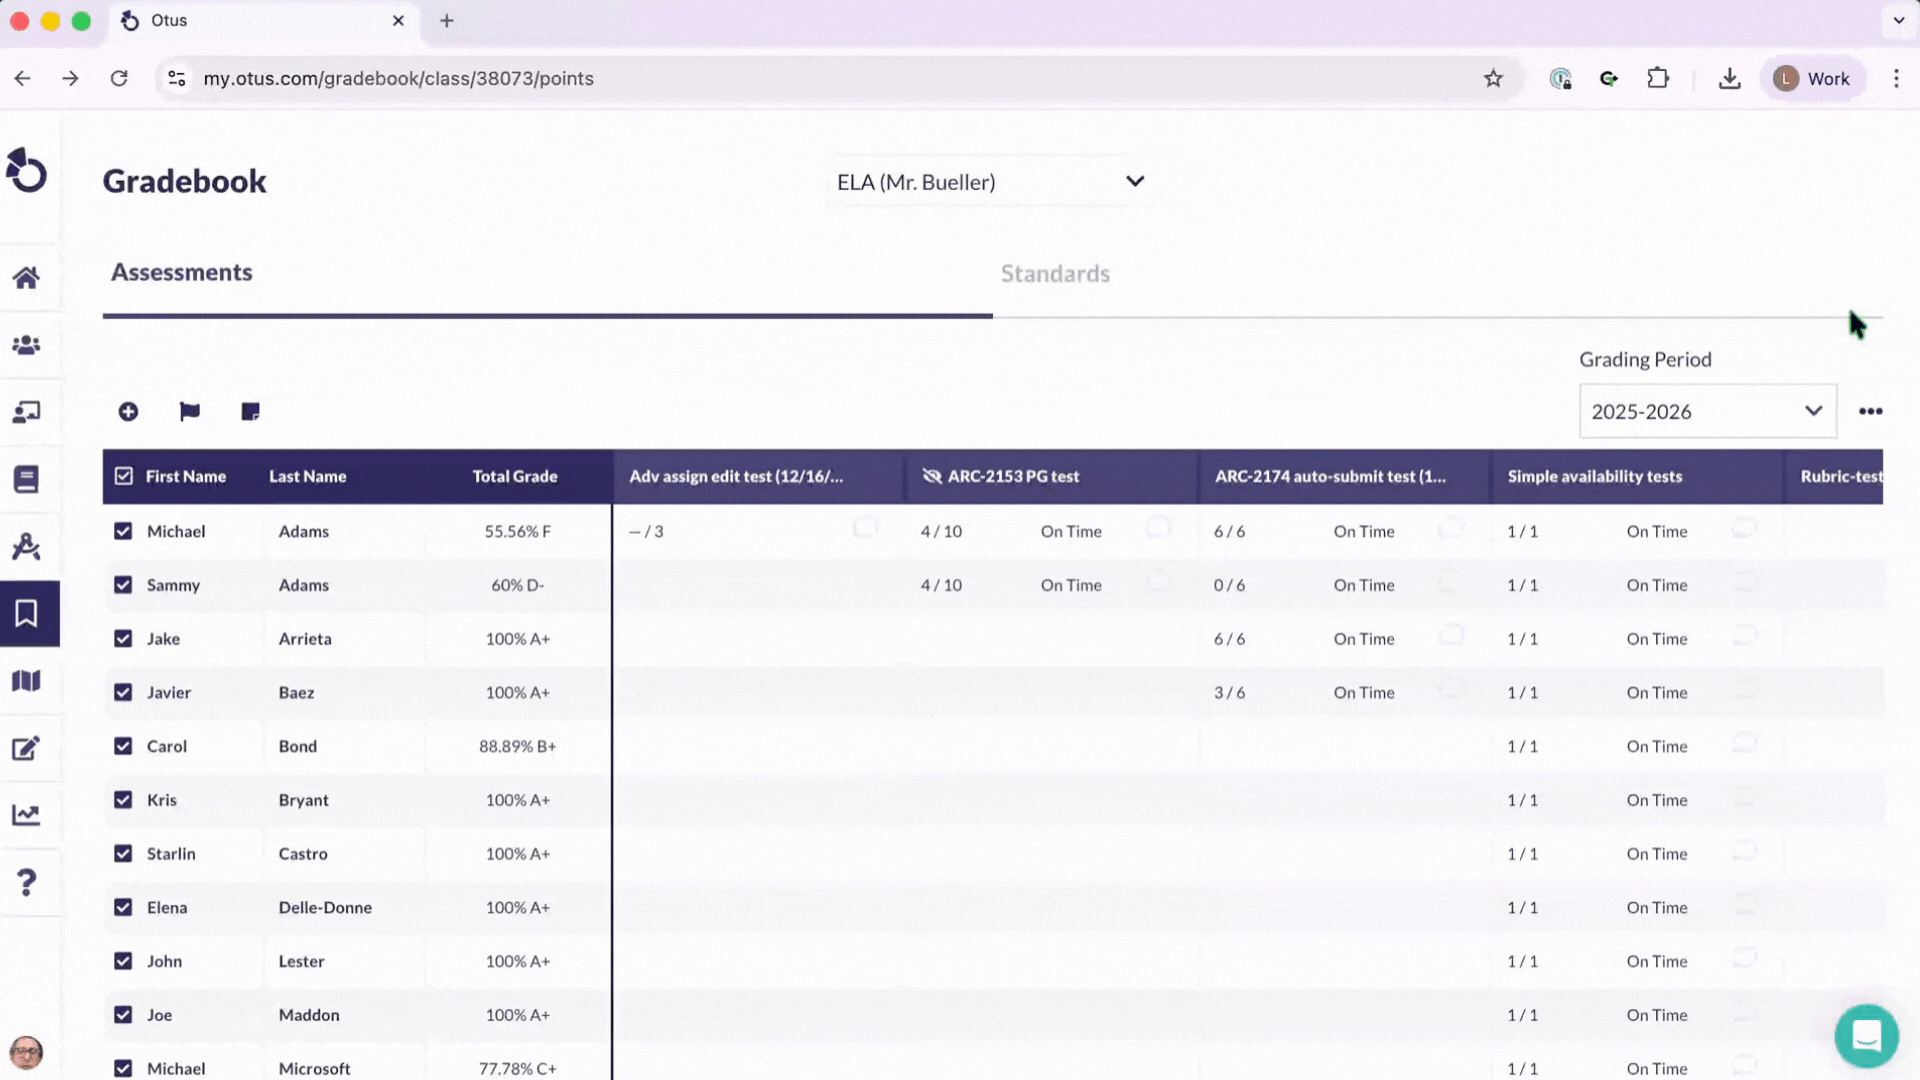Open the analytics chart sidebar icon
Viewport: 1920px width, 1080px height.
point(27,815)
